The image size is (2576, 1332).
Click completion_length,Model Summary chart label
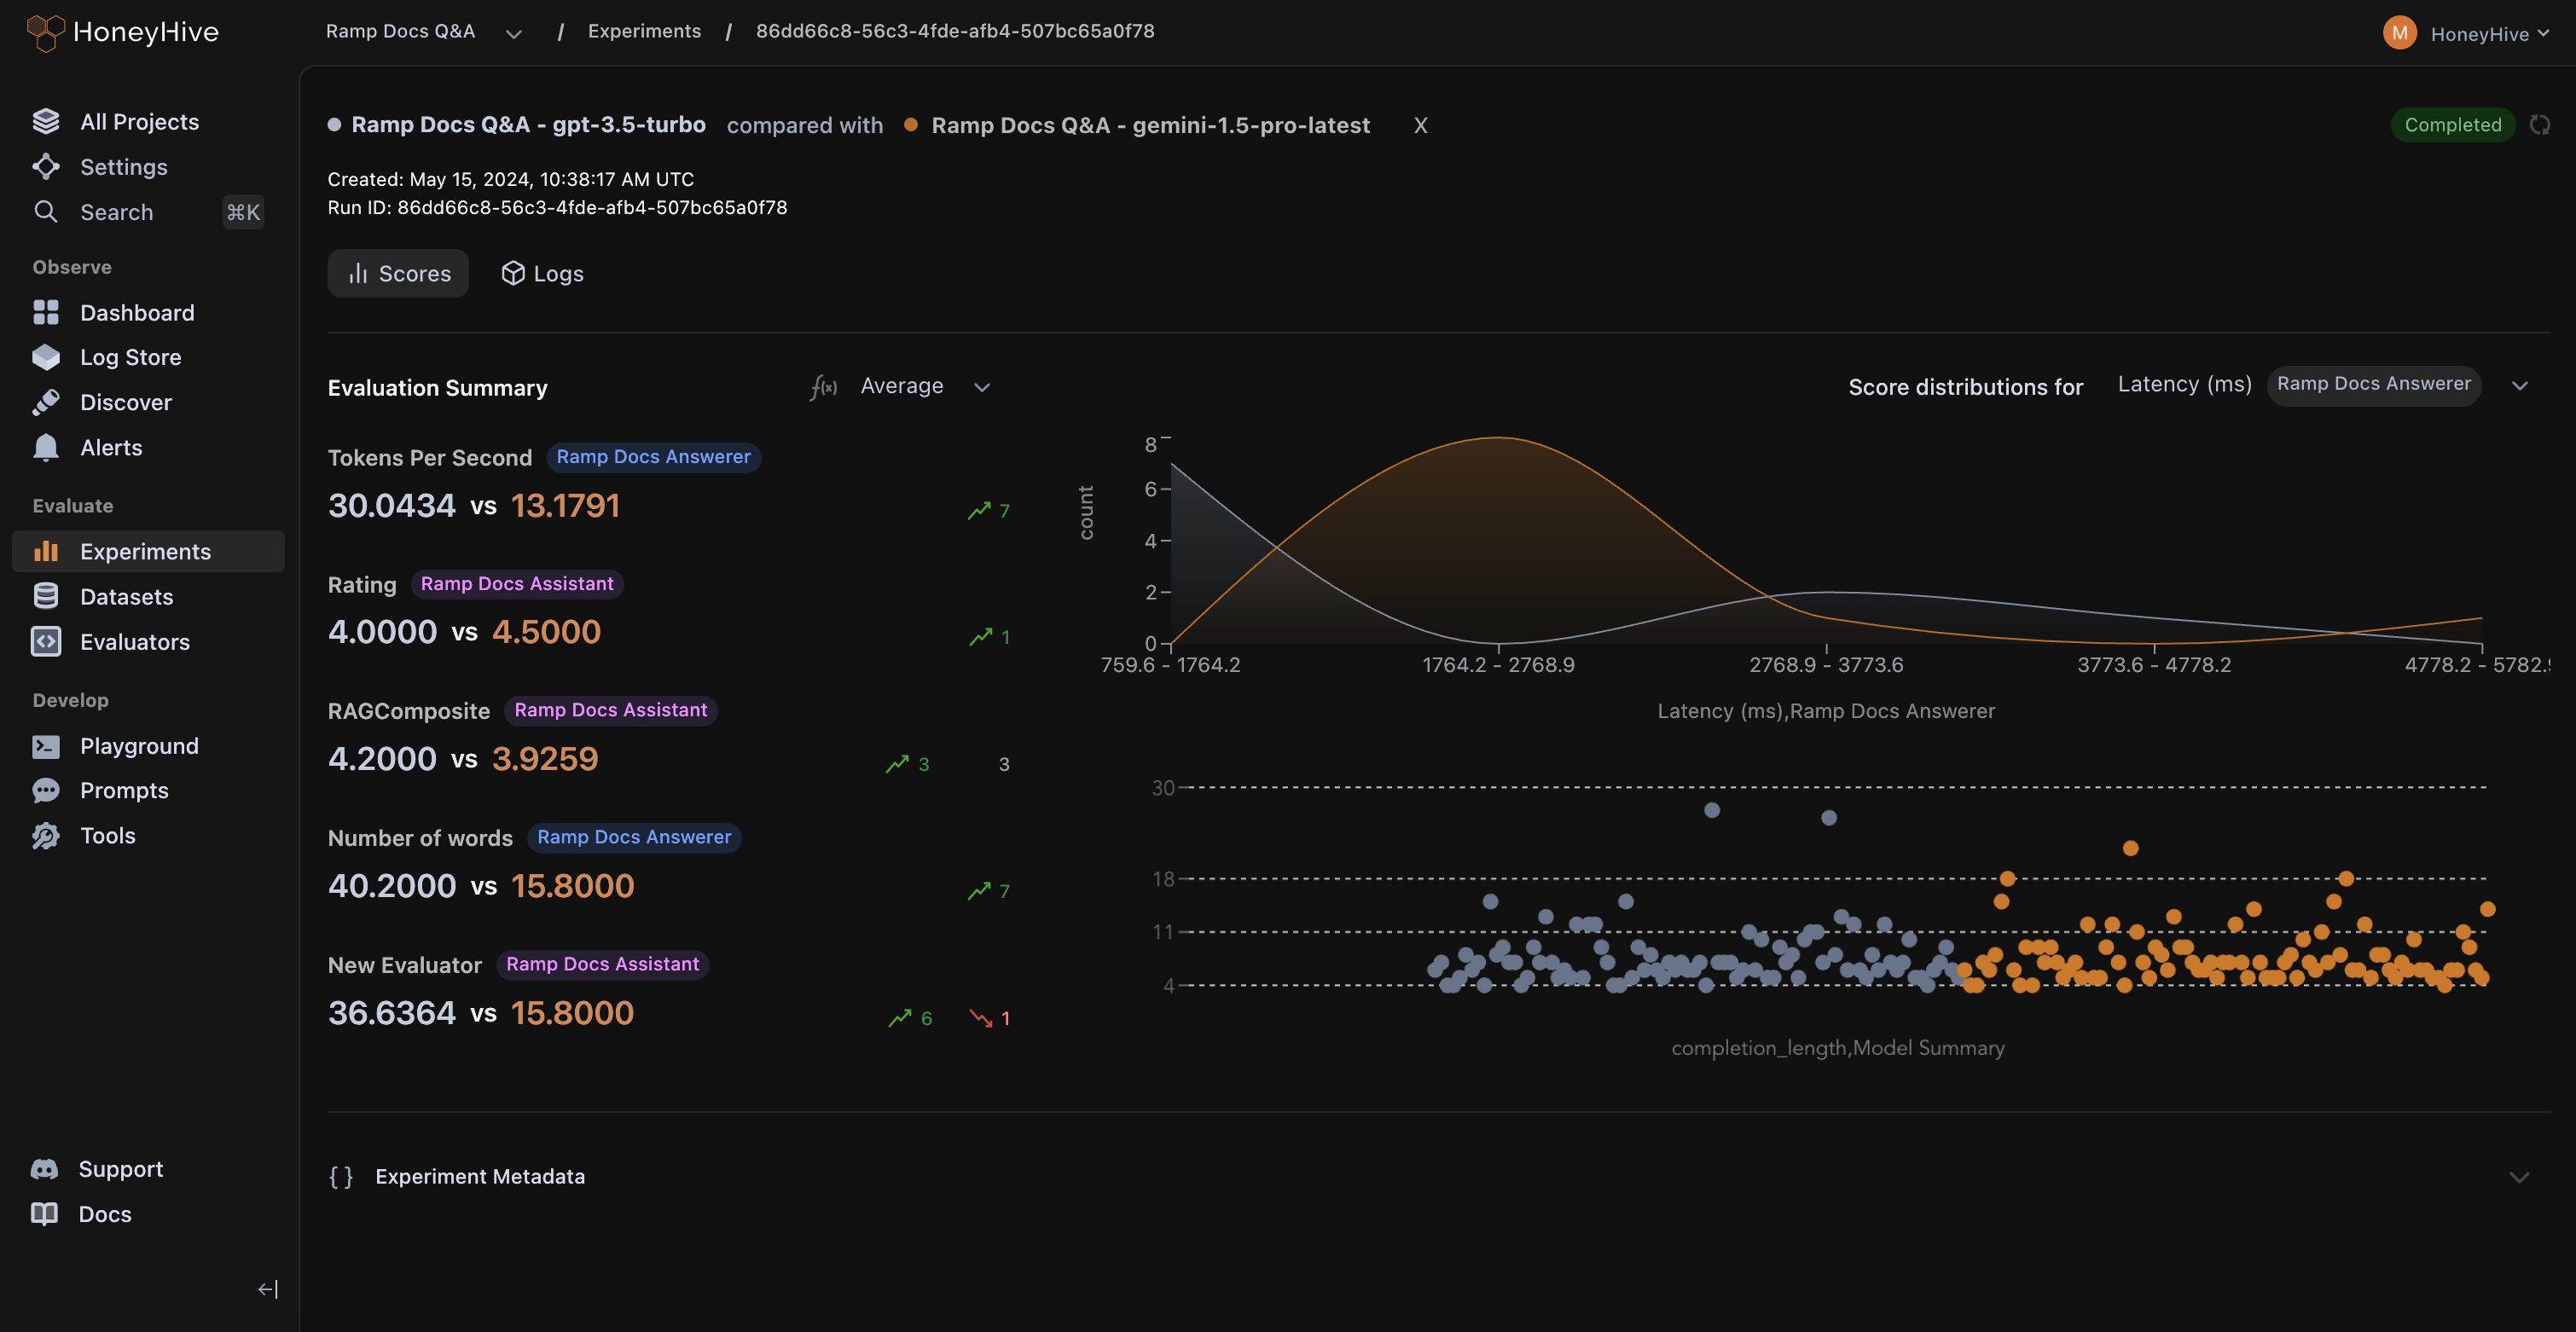[1838, 1047]
